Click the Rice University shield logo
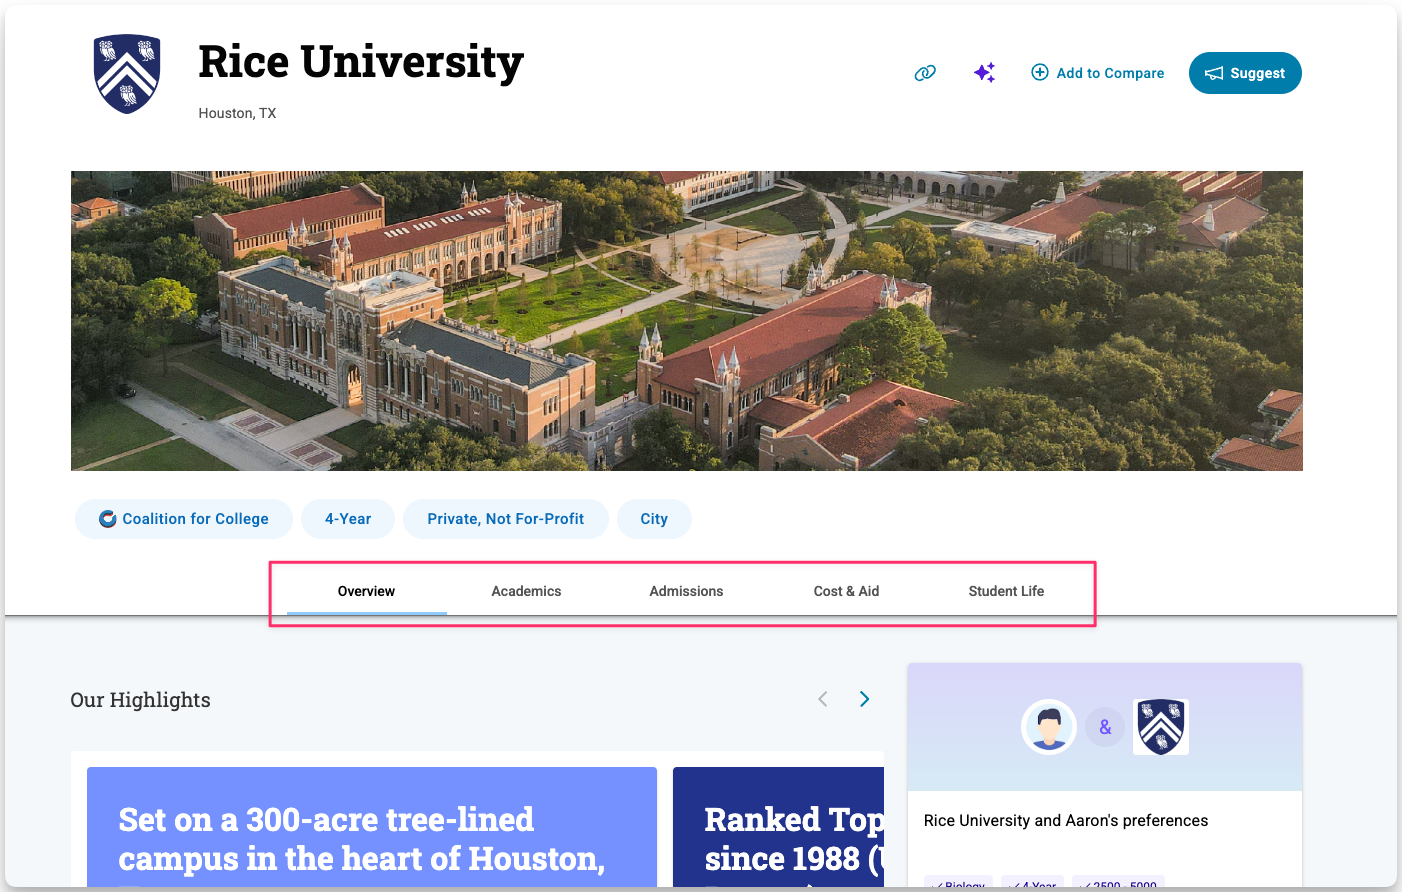1402x892 pixels. 127,74
